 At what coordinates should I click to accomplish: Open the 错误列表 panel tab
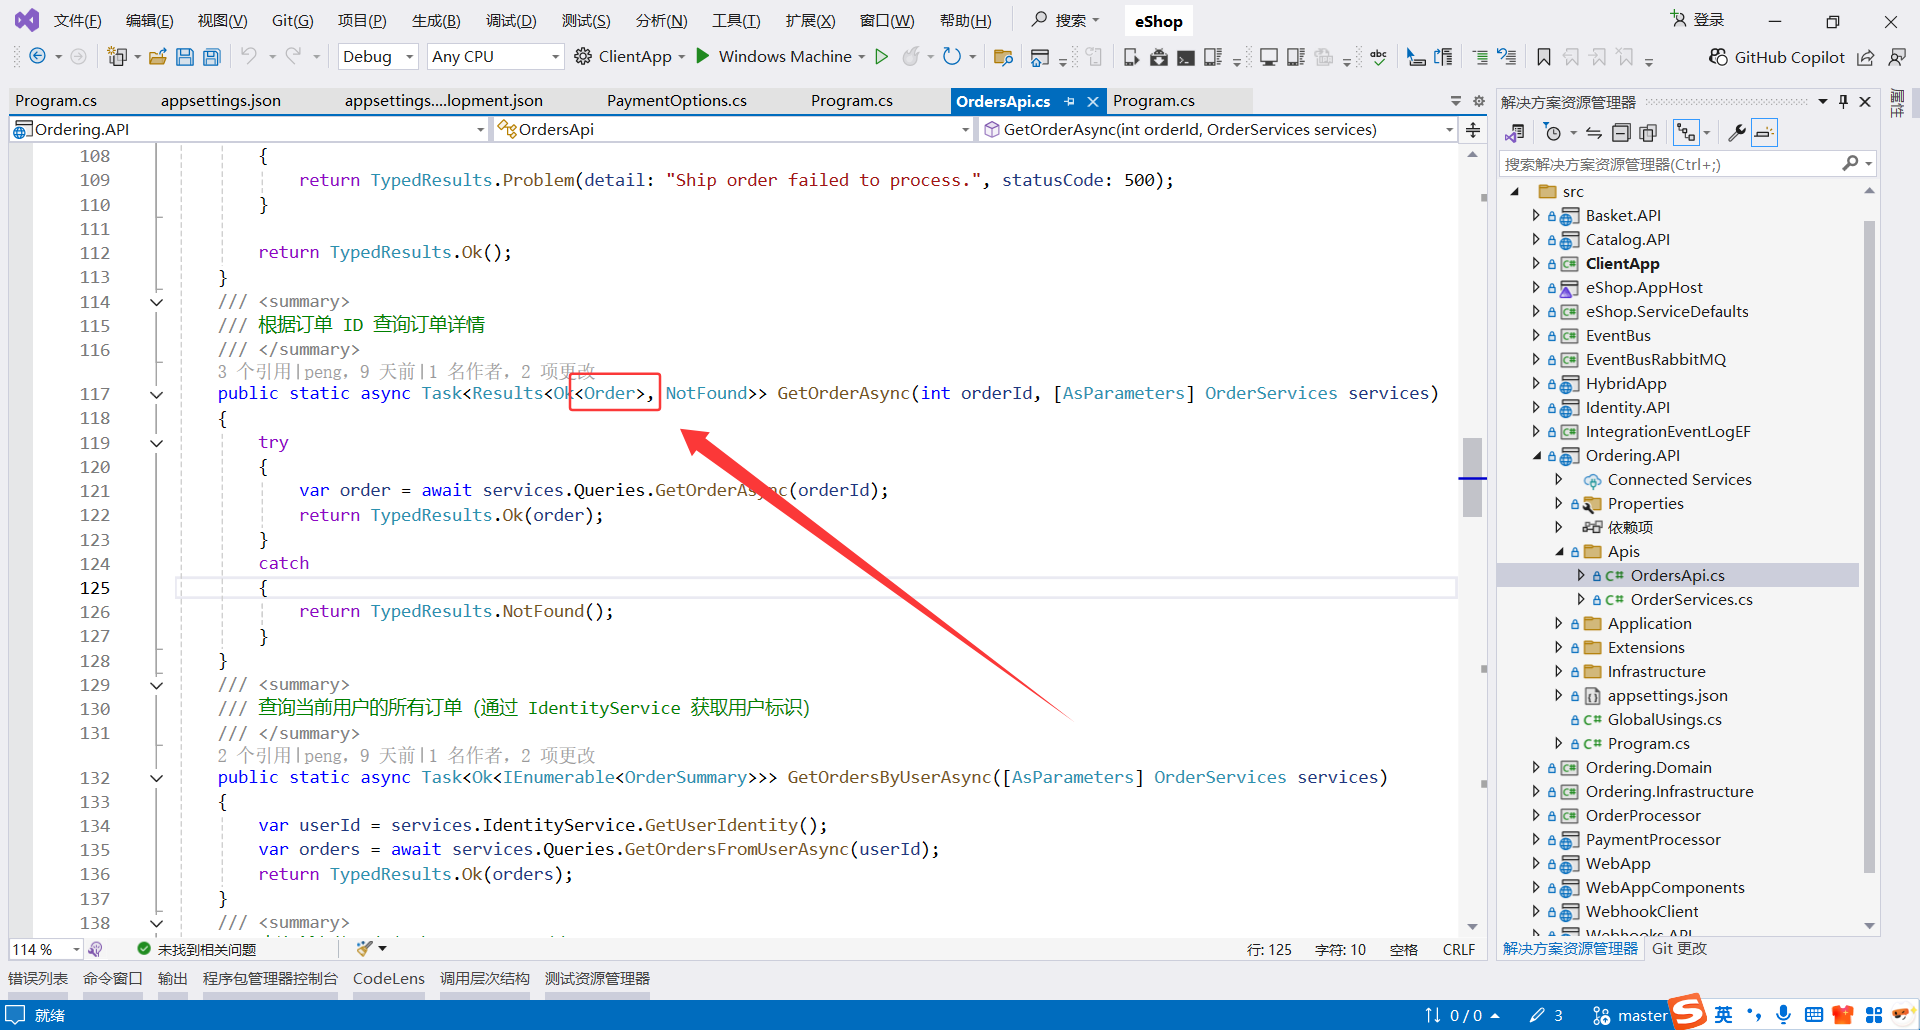[38, 978]
